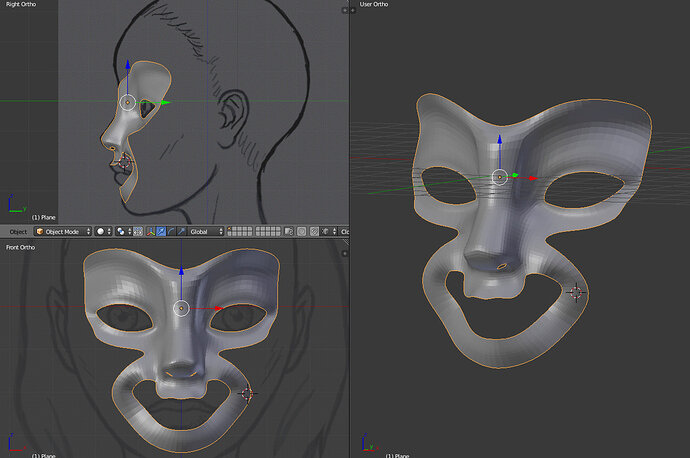The height and width of the screenshot is (458, 690).
Task: Toggle the 3D manipulator axes icon
Action: [x=150, y=231]
